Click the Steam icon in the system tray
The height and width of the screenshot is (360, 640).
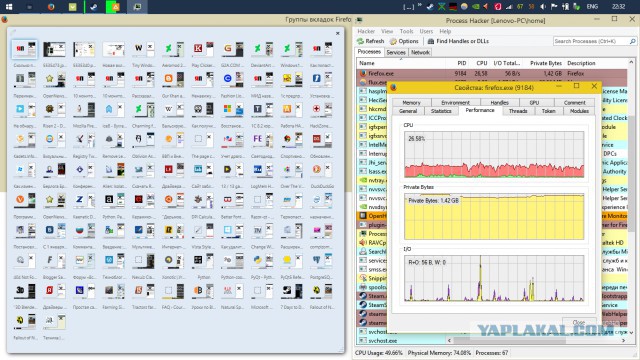point(430,7)
